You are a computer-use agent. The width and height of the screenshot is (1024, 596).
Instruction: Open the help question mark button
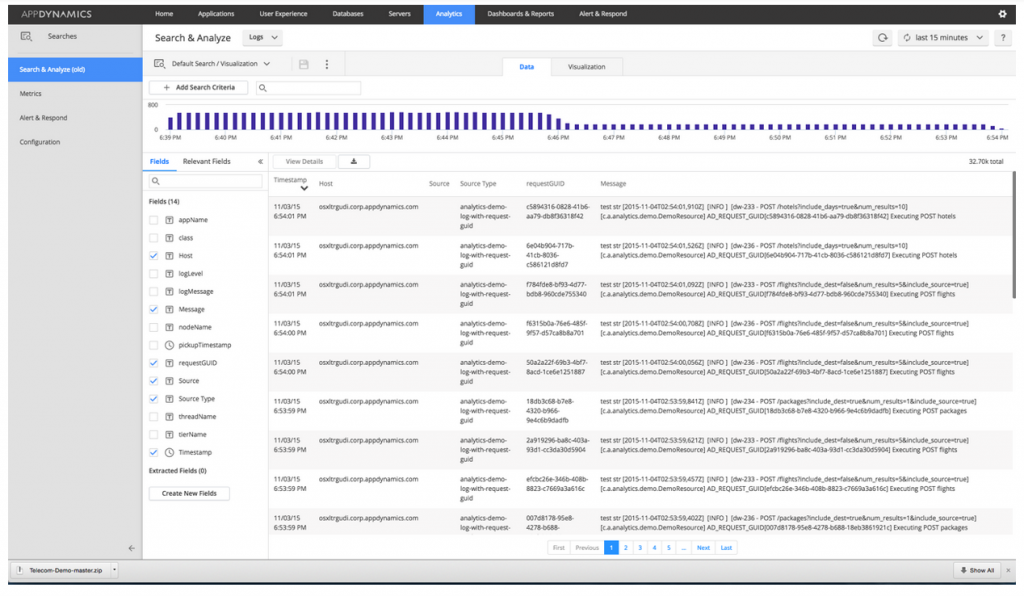click(x=1002, y=38)
